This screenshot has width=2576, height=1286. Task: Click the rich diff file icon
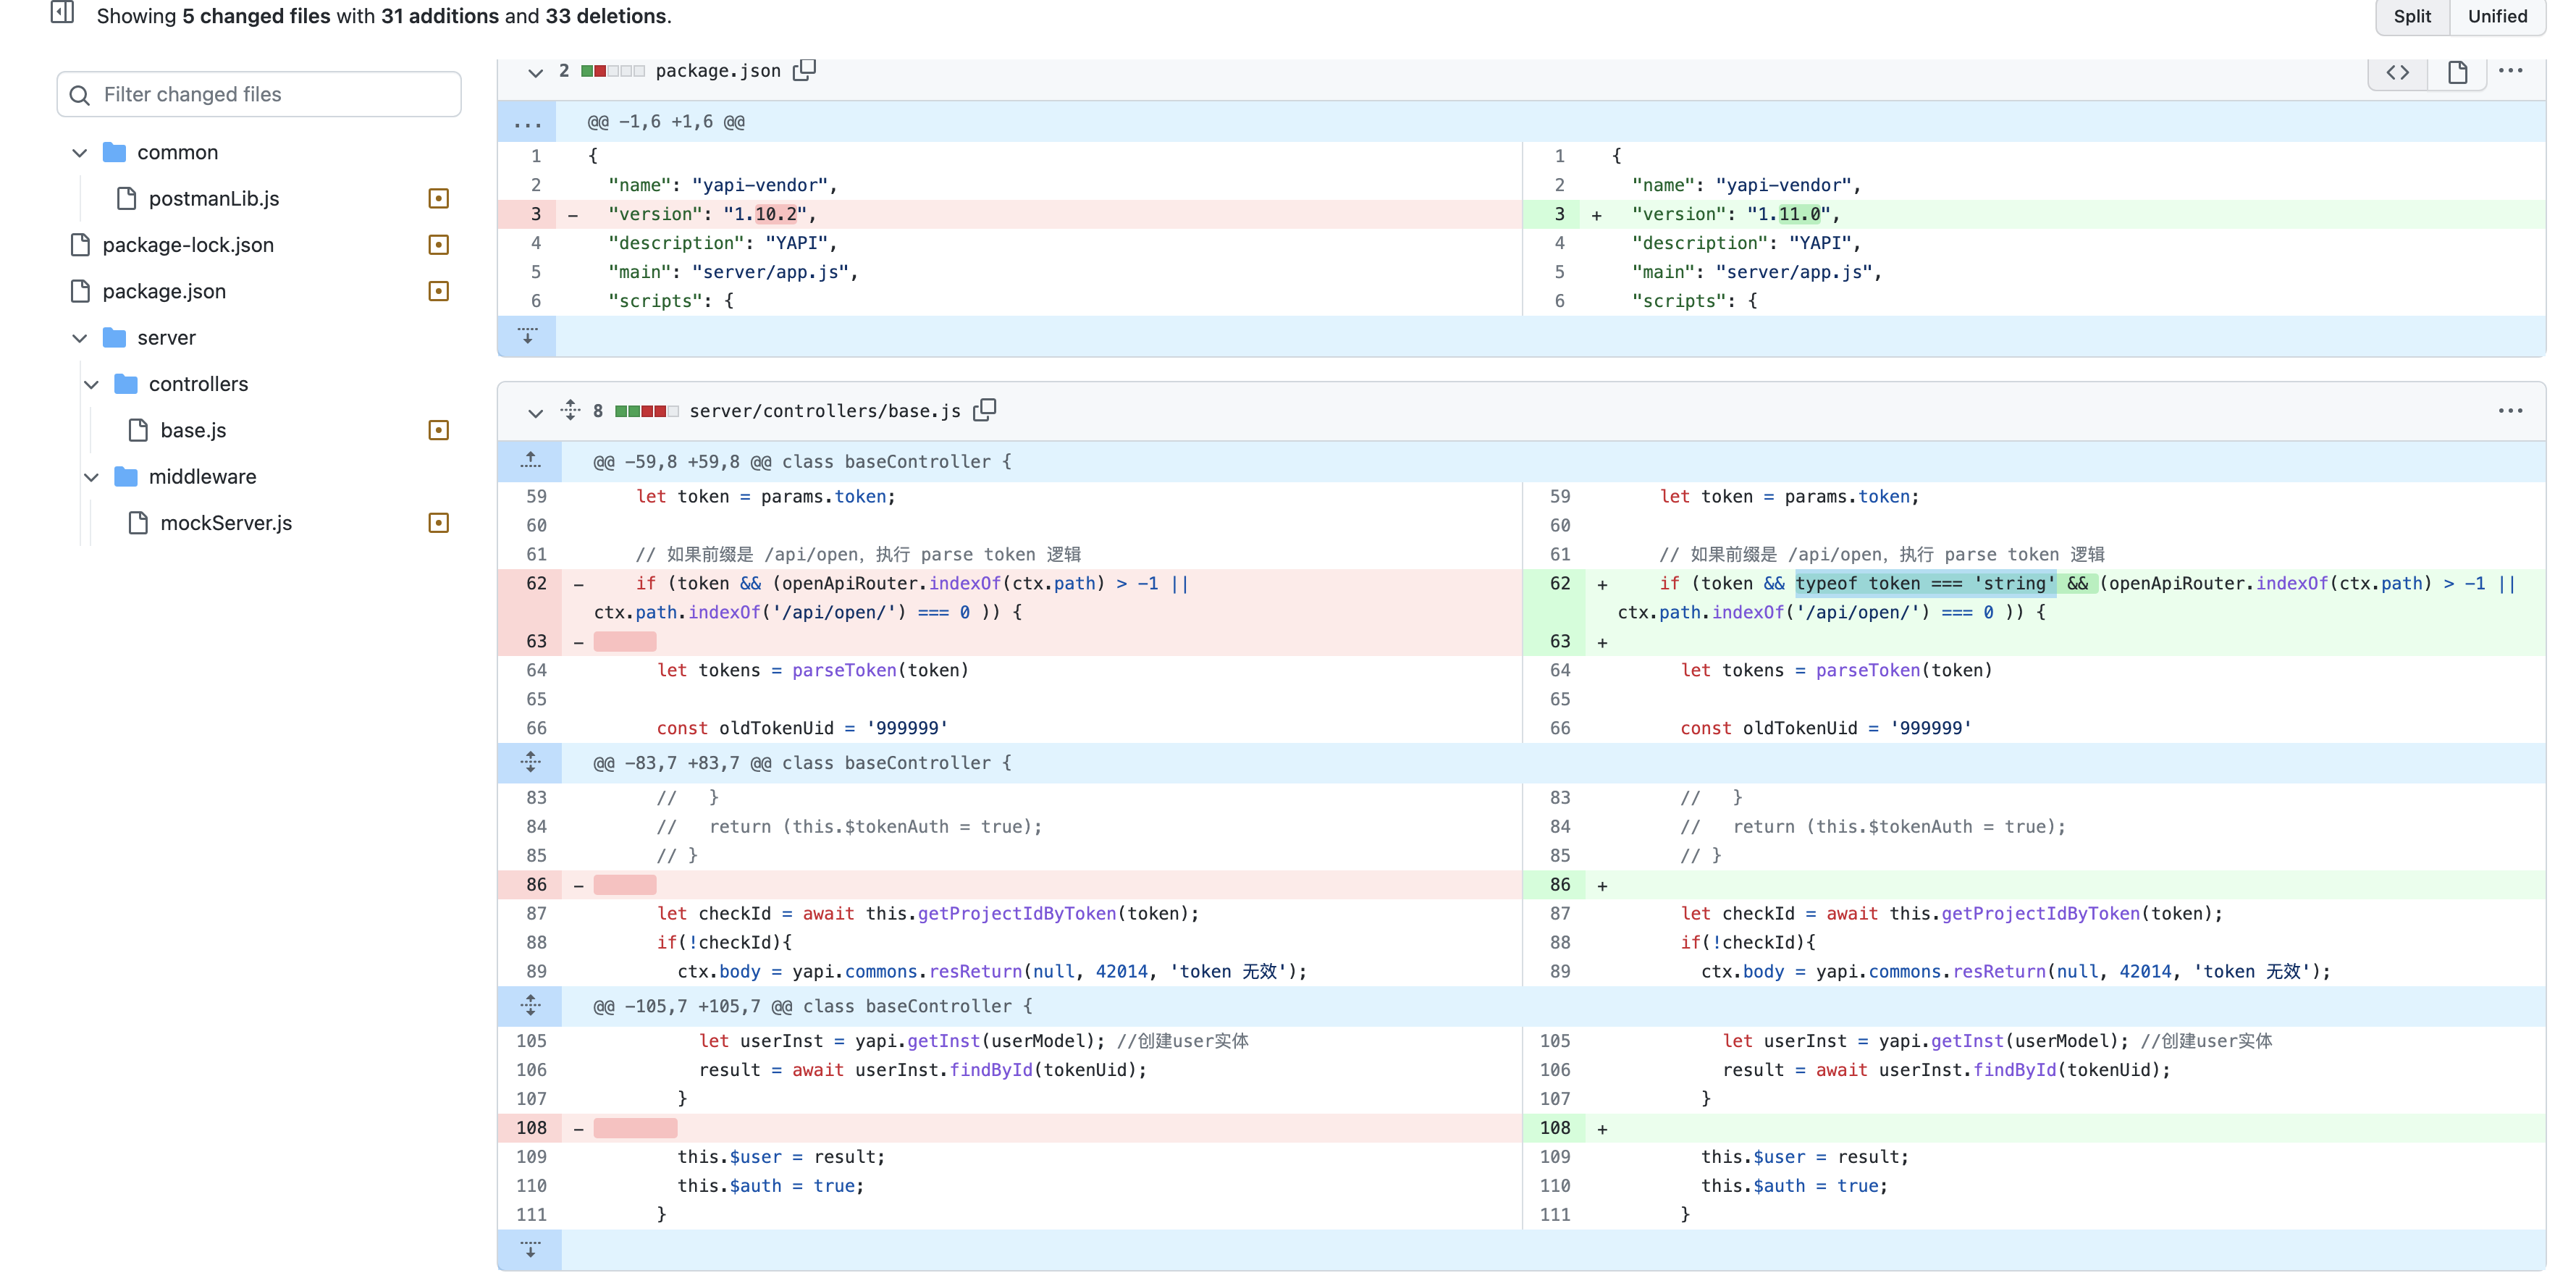(x=2457, y=72)
